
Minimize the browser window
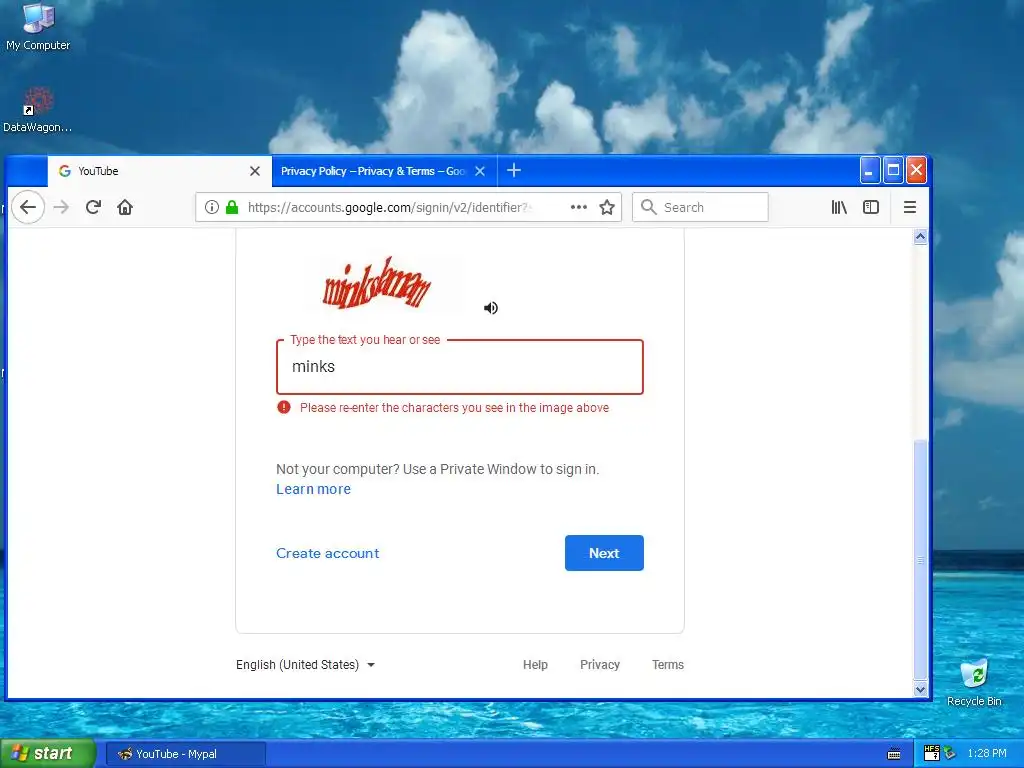869,171
